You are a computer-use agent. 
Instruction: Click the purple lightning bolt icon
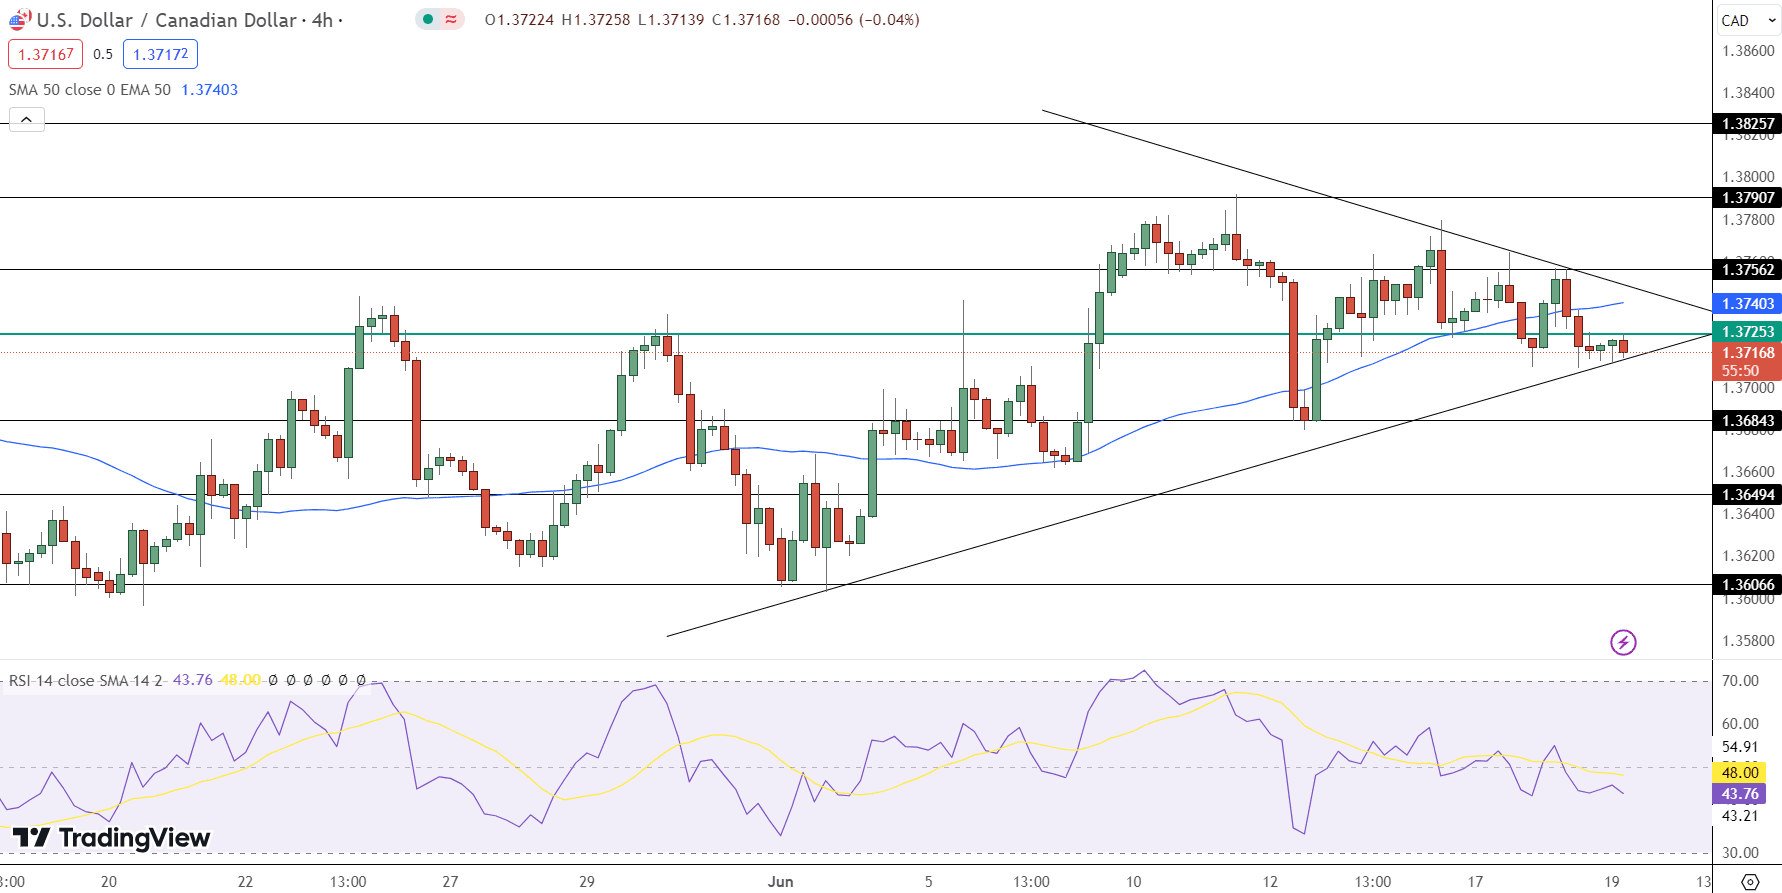[x=1623, y=642]
